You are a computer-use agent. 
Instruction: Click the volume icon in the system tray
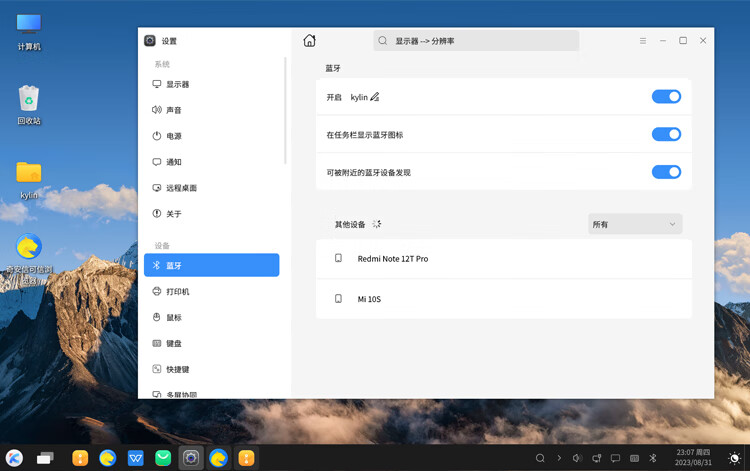[x=578, y=458]
